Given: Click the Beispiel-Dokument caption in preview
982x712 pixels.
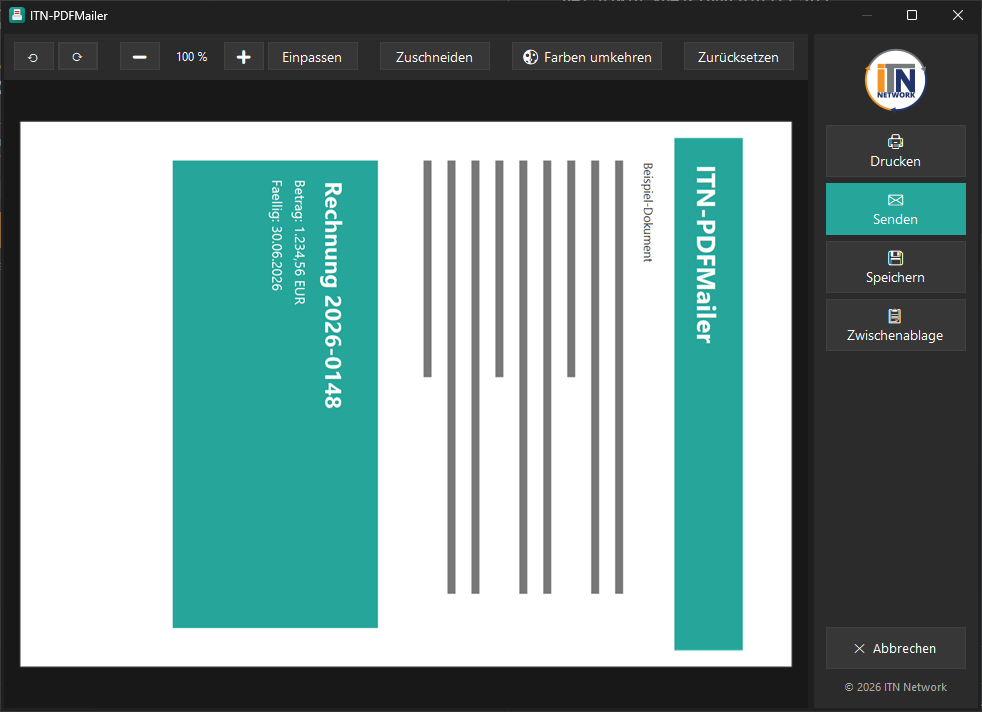Looking at the screenshot, I should [x=648, y=212].
